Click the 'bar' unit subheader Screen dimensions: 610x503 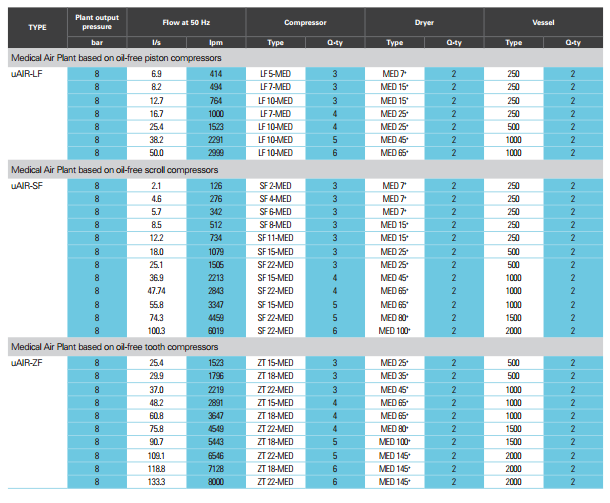(x=97, y=42)
